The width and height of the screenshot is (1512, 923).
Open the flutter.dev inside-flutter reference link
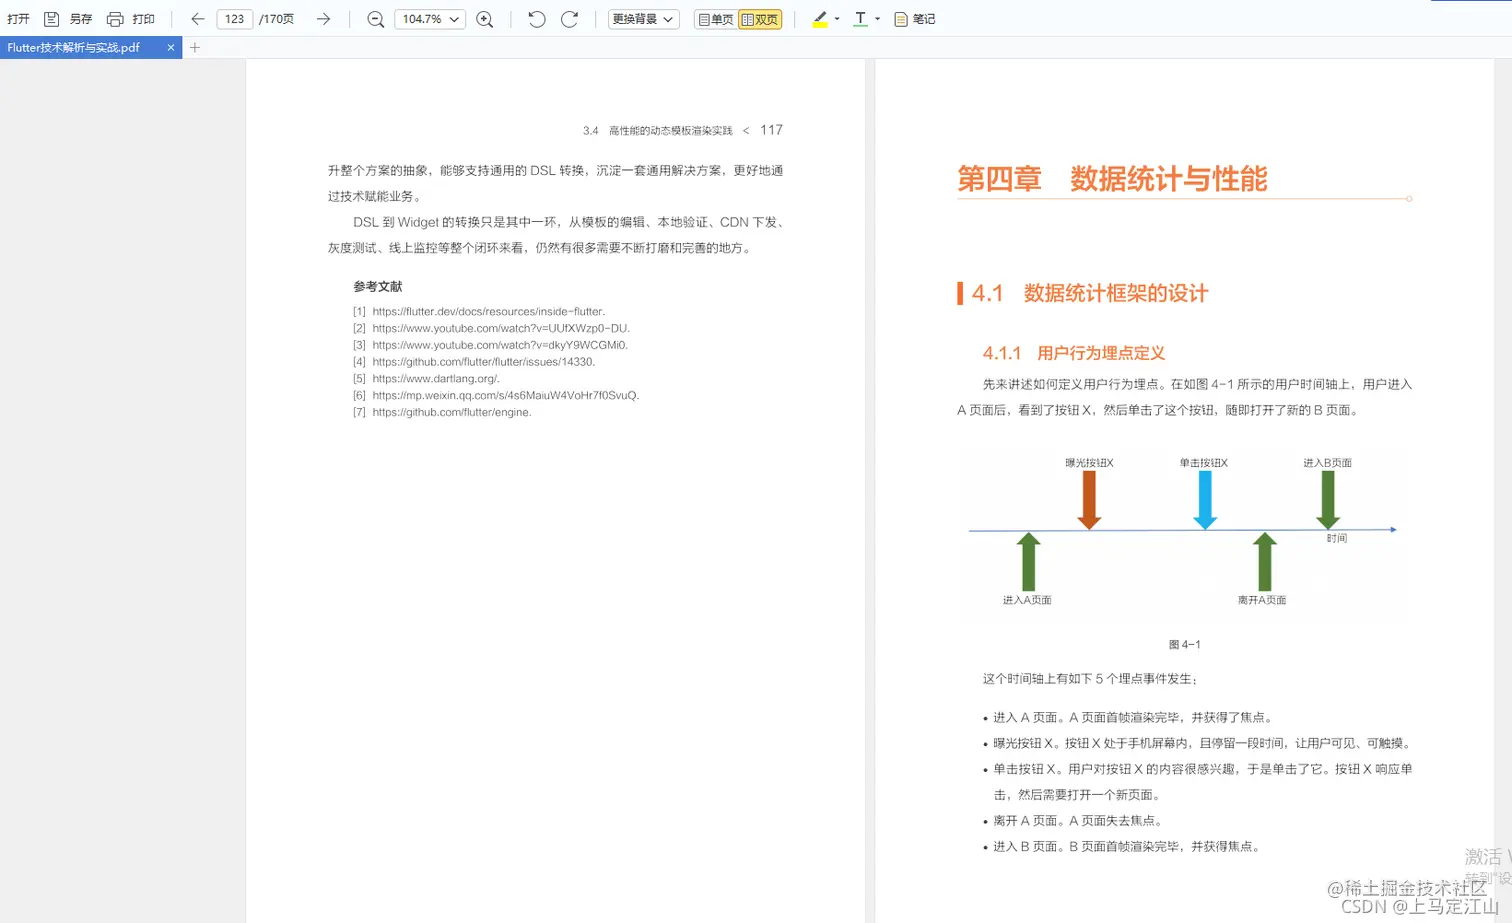click(488, 311)
